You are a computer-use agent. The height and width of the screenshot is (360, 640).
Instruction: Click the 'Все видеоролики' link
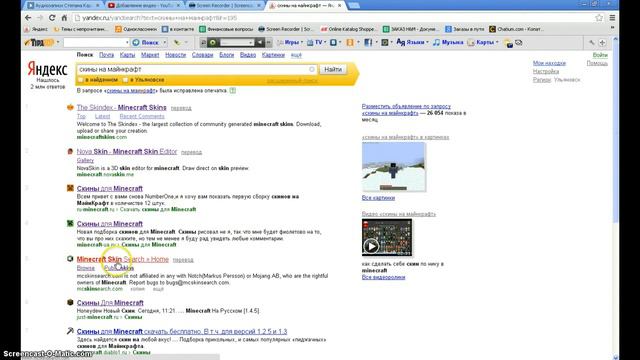pos(383,277)
